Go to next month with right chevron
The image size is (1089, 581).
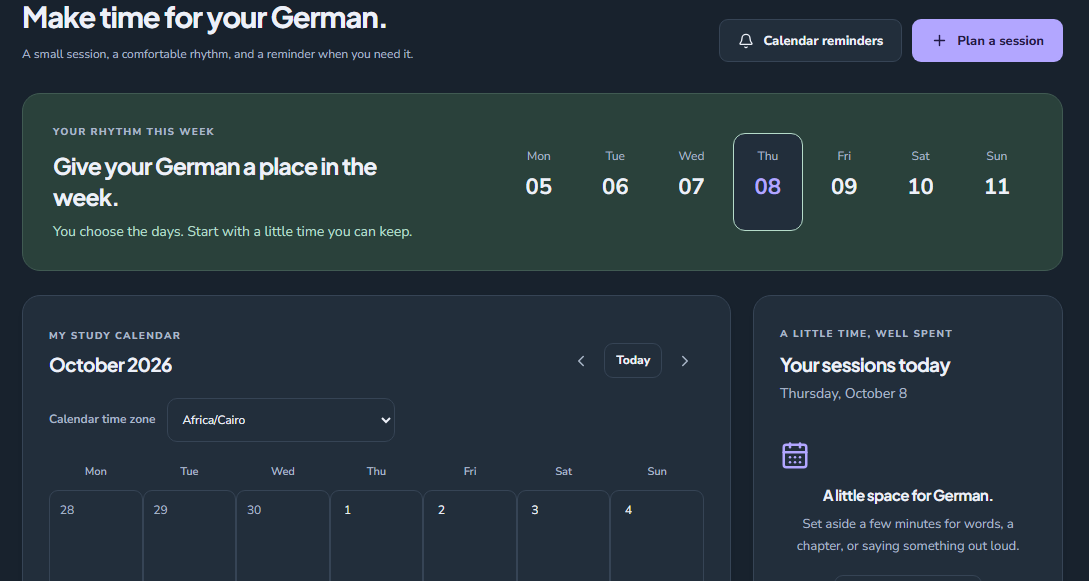coord(685,361)
